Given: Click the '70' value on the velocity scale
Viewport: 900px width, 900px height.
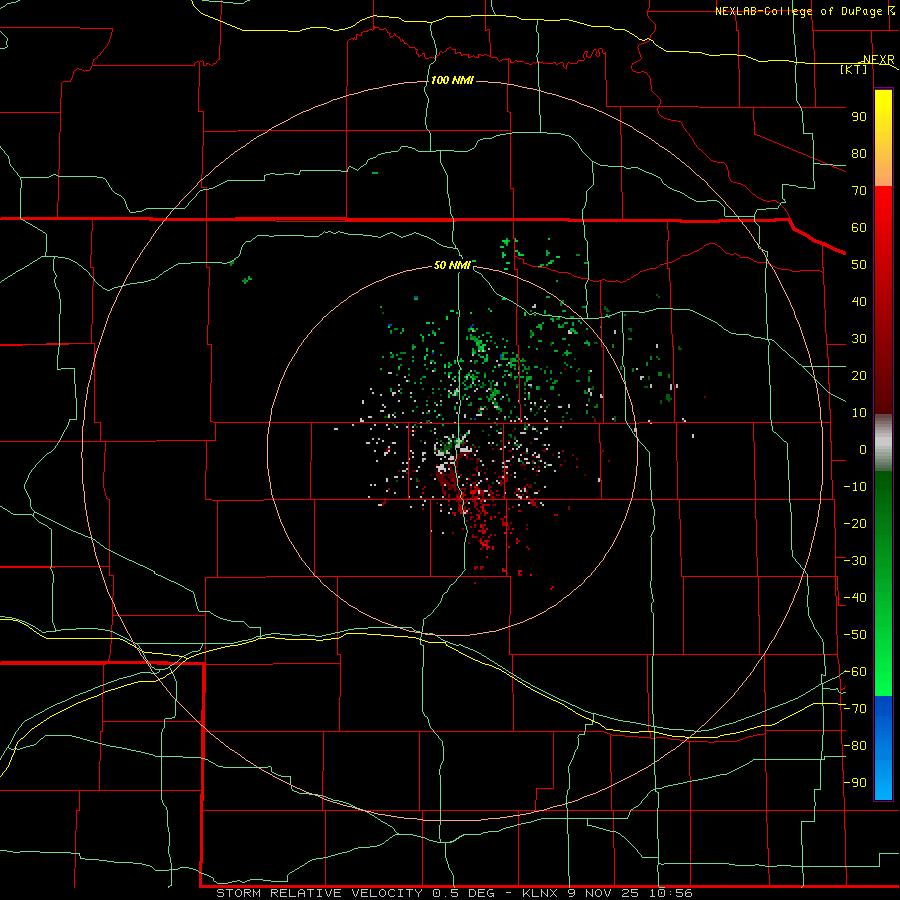Looking at the screenshot, I should pos(859,191).
